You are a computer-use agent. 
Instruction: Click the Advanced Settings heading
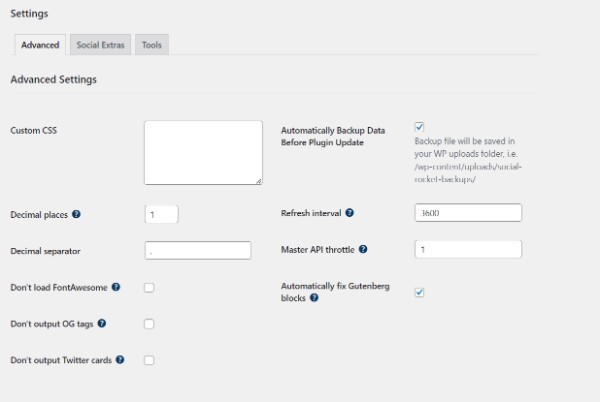(54, 80)
